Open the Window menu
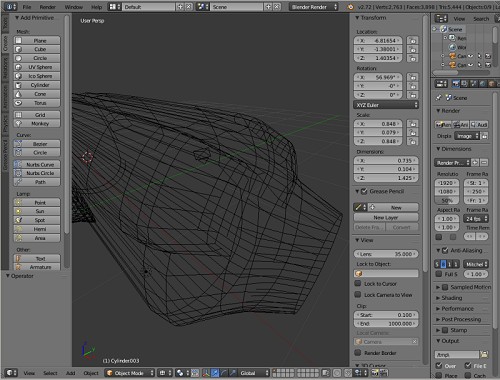 (x=74, y=7)
